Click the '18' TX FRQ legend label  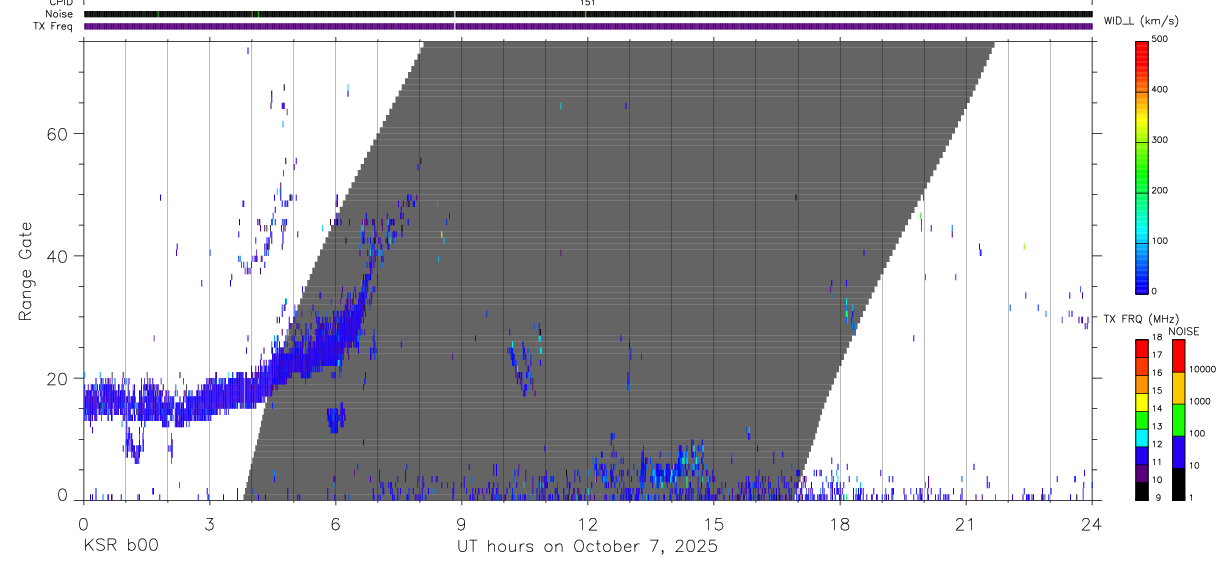coord(1157,338)
